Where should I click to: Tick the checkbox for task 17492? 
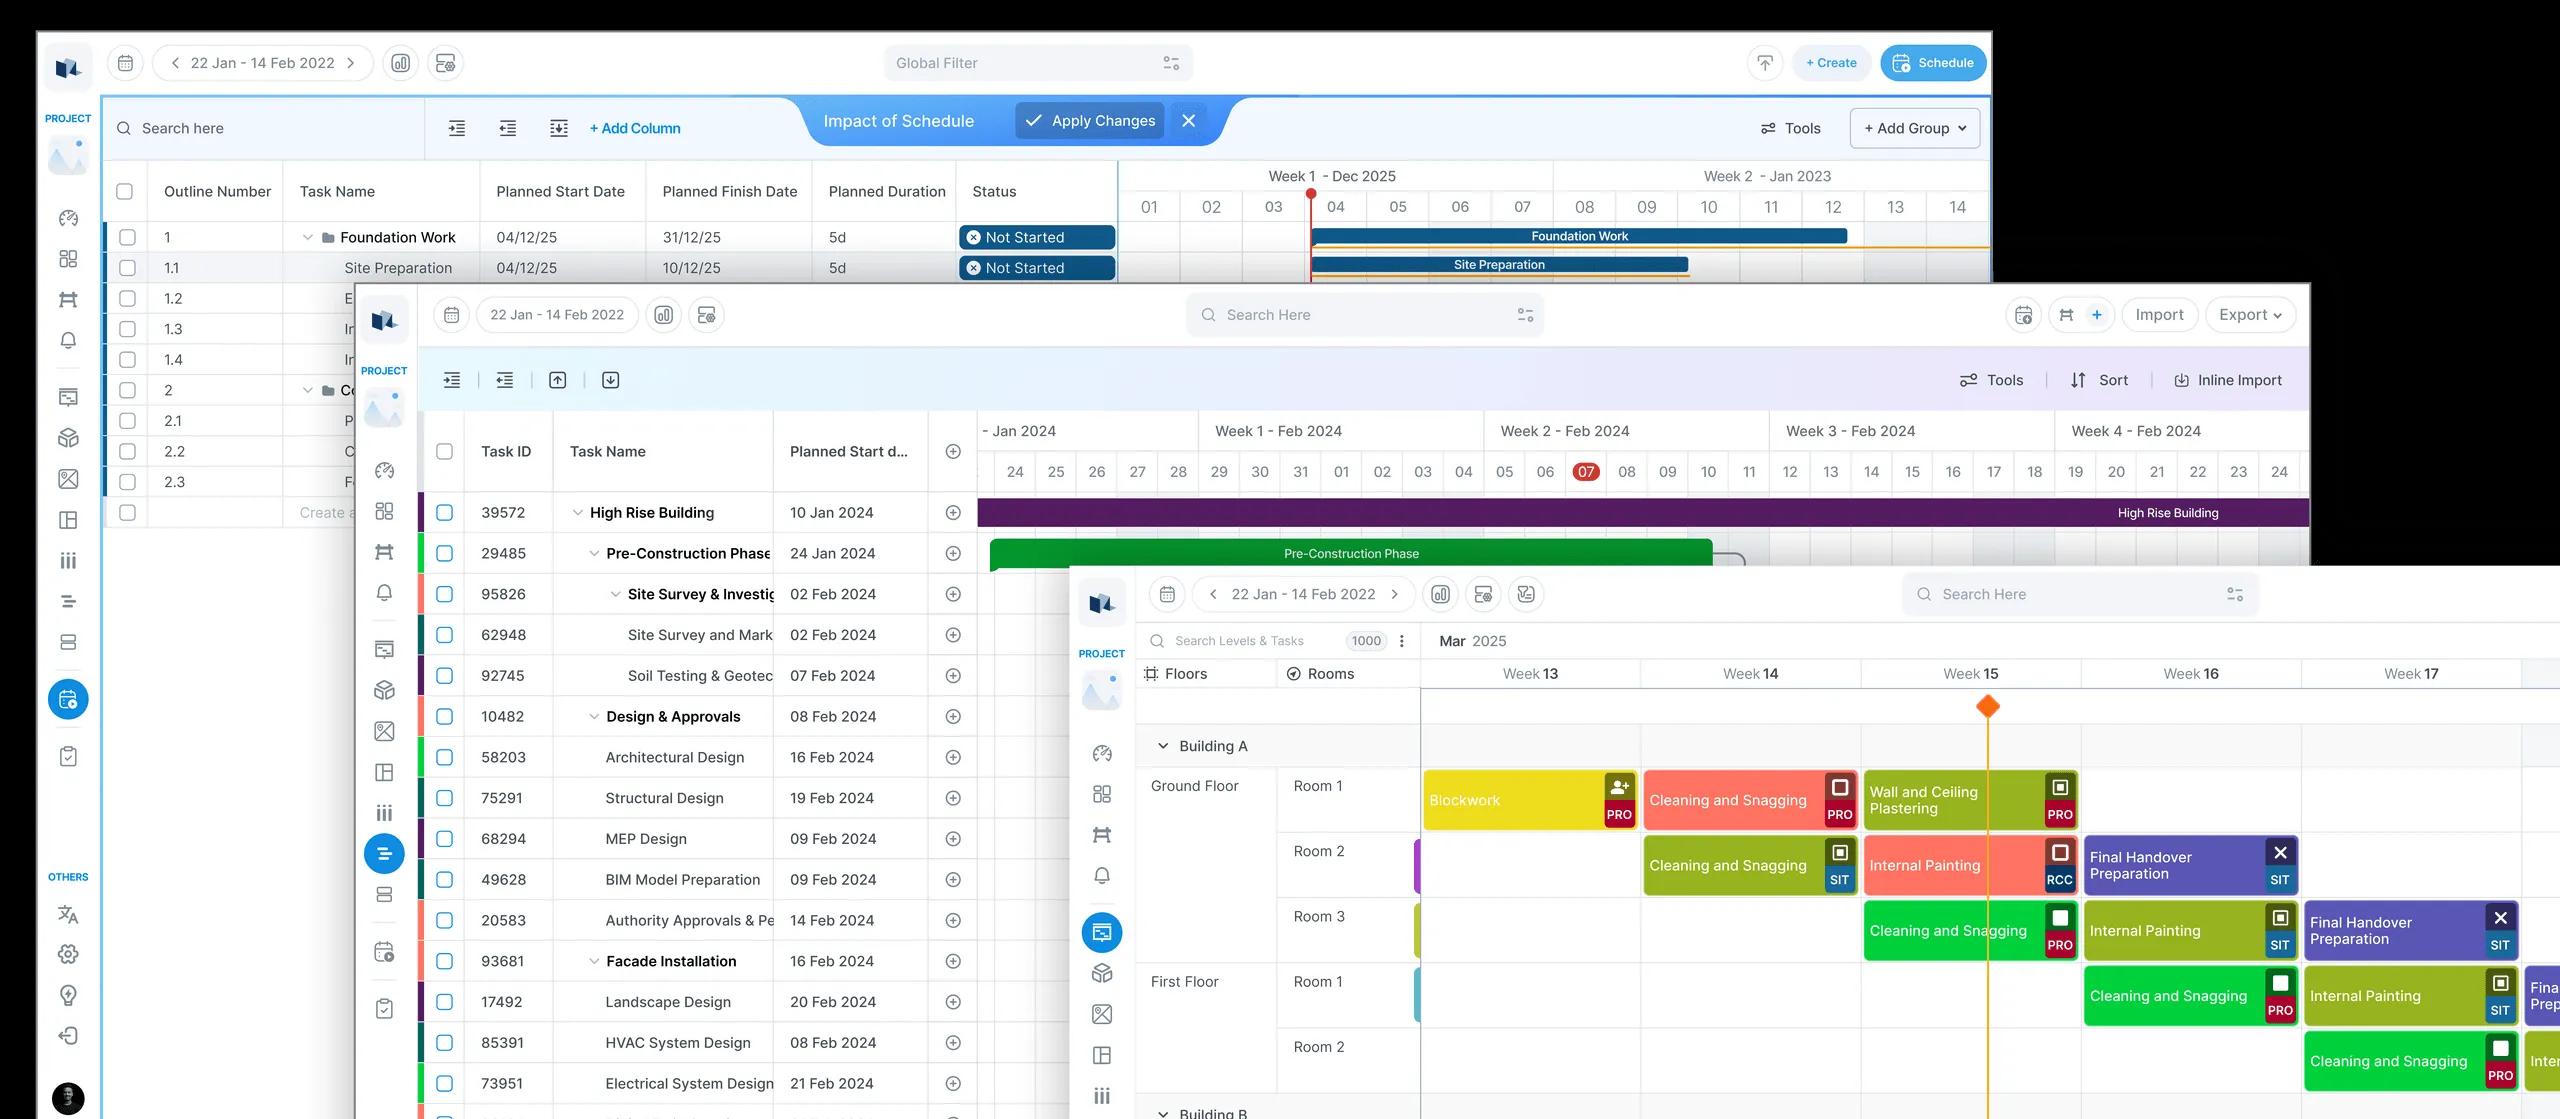(445, 1002)
